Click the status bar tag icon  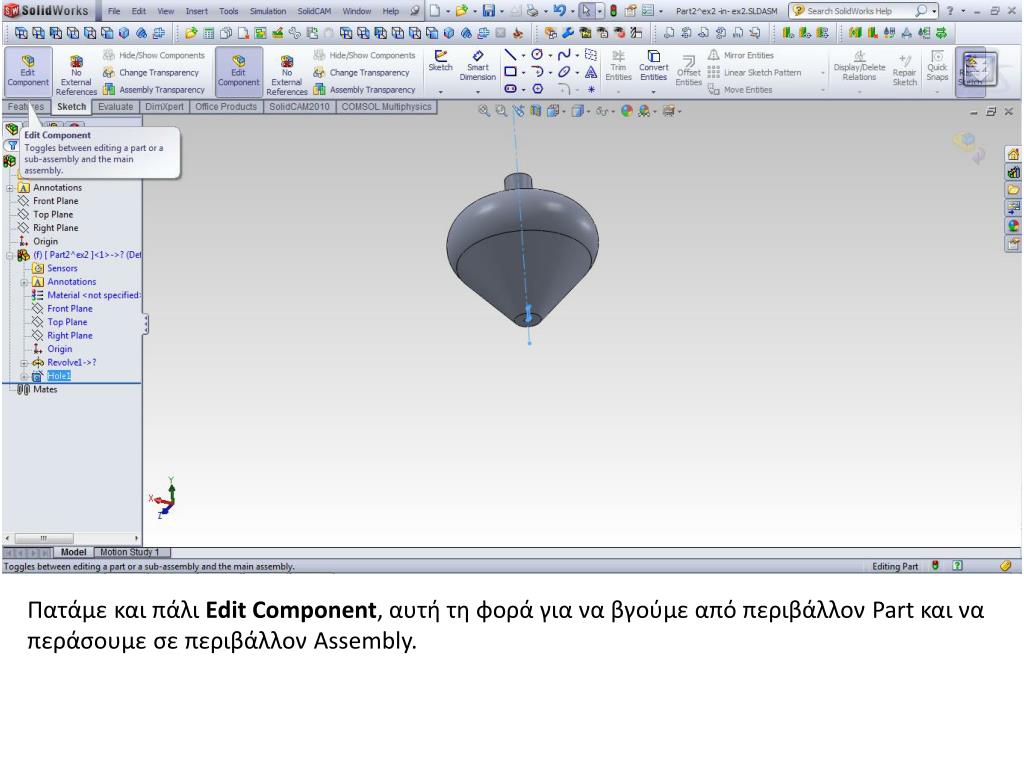pos(1006,566)
